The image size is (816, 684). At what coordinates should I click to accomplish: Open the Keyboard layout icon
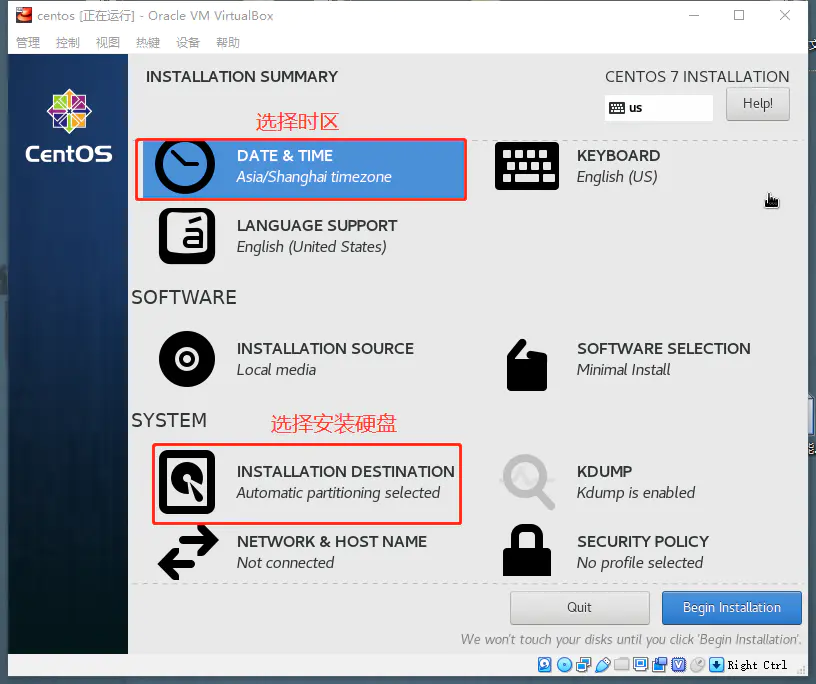[x=527, y=166]
